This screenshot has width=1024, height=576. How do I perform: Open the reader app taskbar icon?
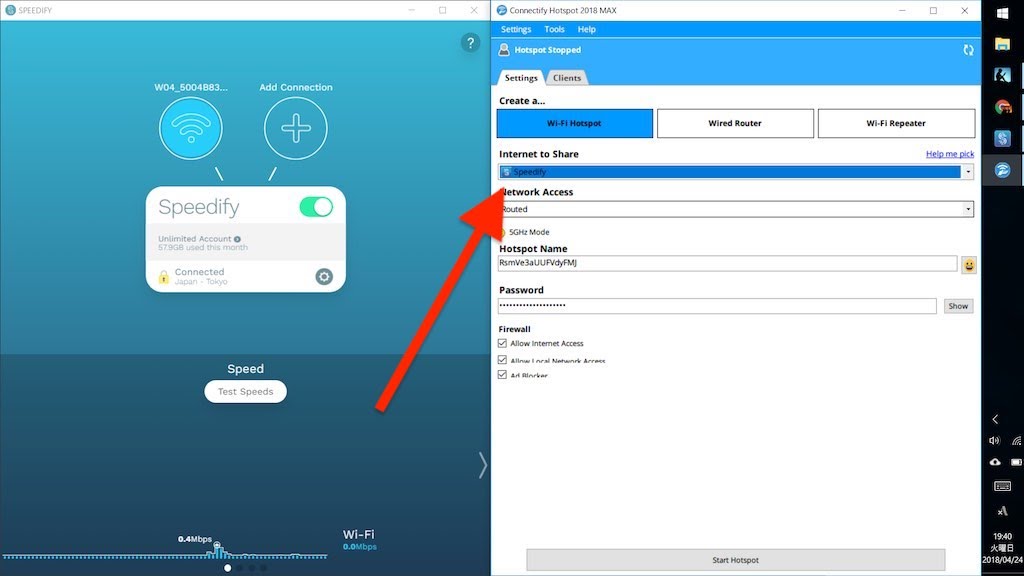point(1002,75)
